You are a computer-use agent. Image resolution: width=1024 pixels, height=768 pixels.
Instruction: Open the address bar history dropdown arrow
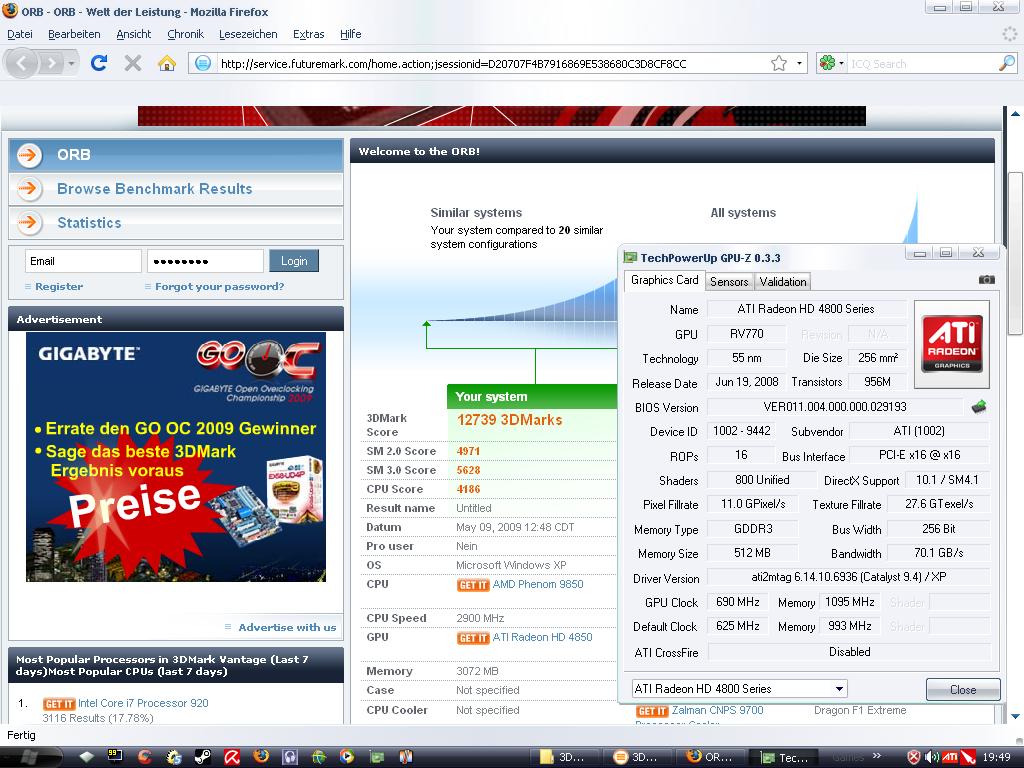[799, 63]
